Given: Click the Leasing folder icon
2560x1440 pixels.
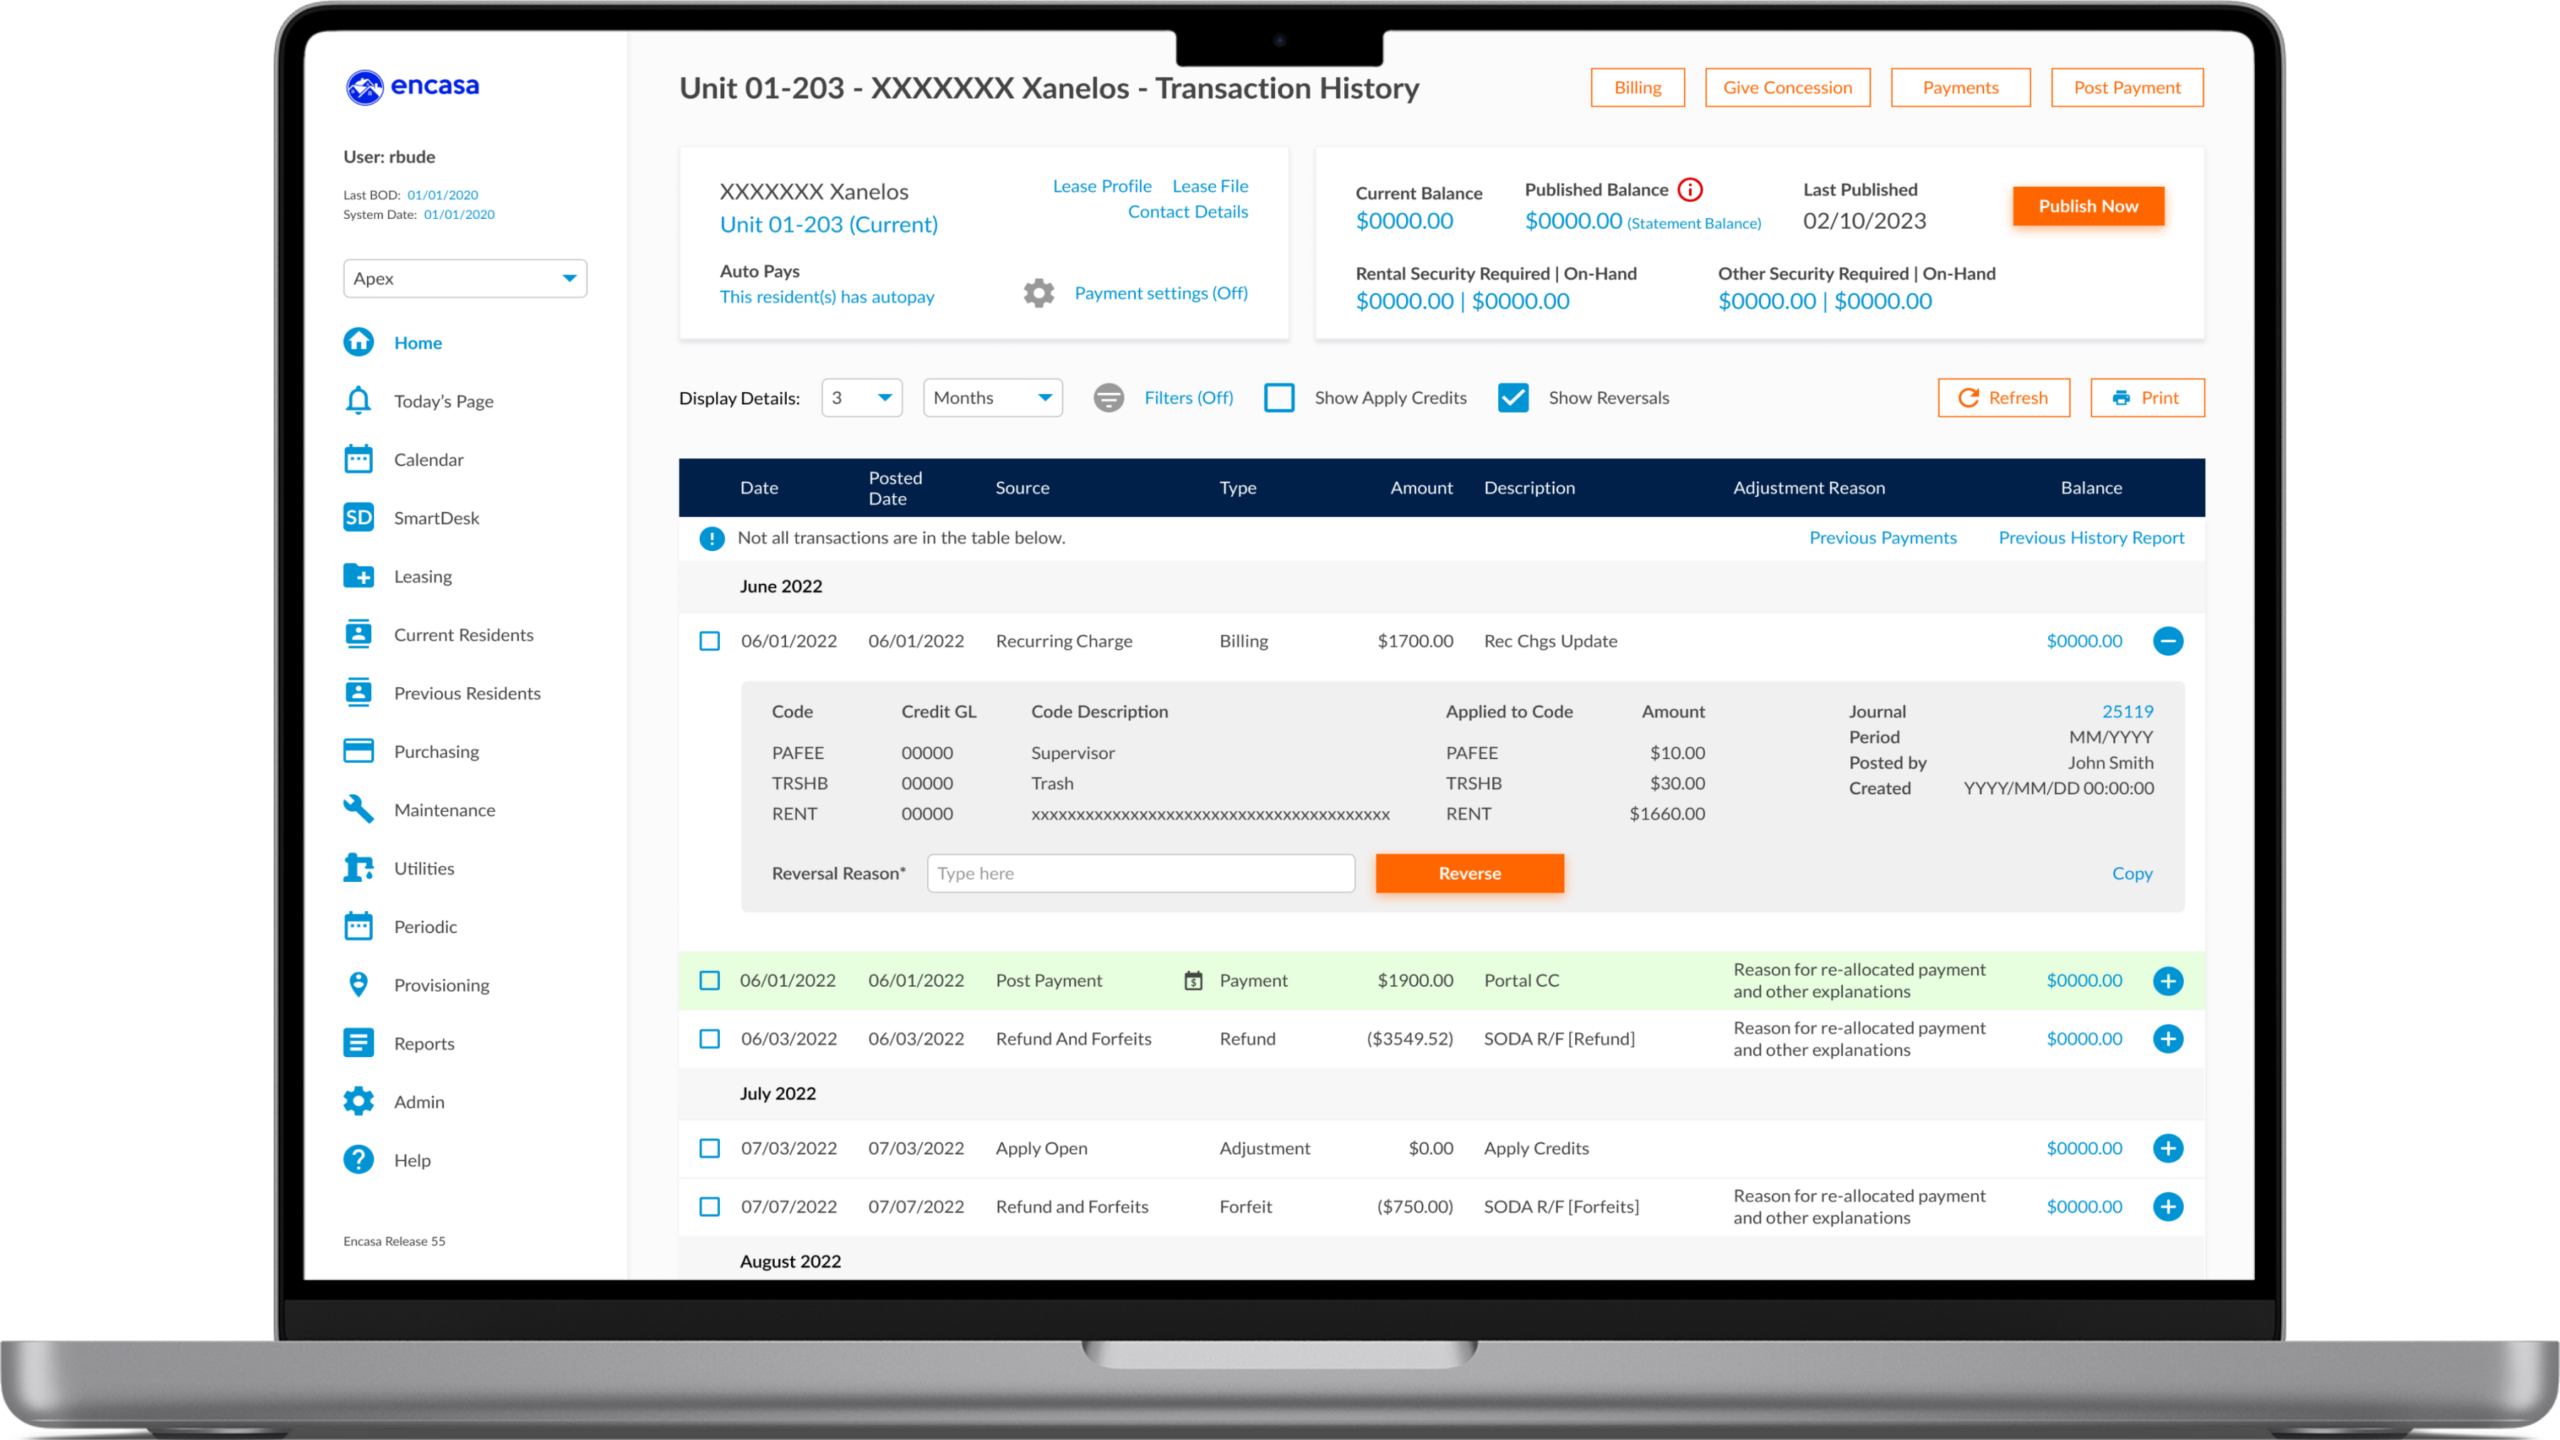Looking at the screenshot, I should click(358, 576).
